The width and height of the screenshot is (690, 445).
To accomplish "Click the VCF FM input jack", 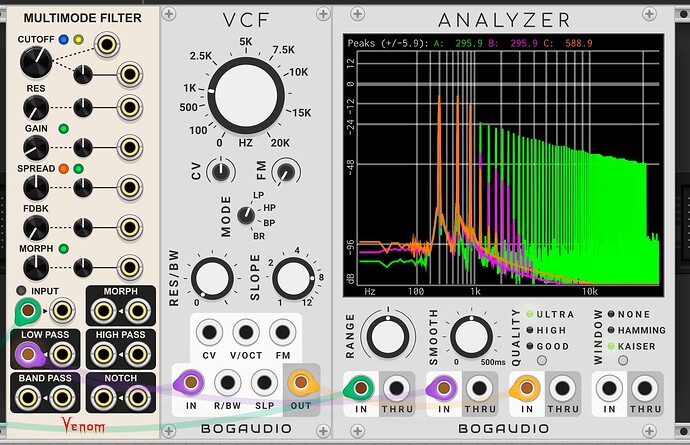I will pyautogui.click(x=281, y=333).
